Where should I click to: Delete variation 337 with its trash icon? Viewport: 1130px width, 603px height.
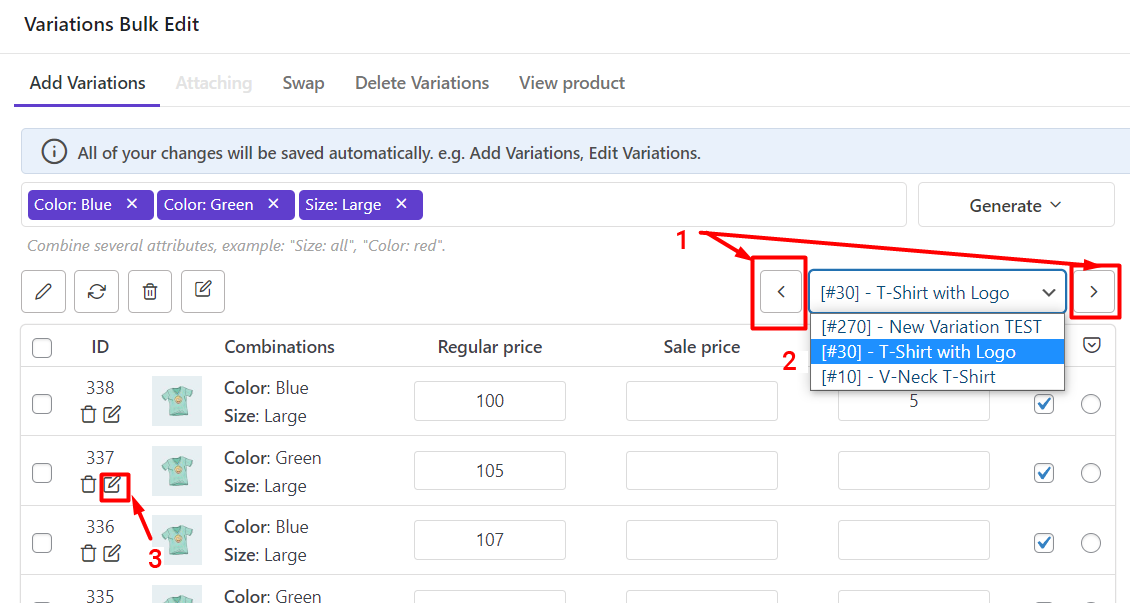89,484
